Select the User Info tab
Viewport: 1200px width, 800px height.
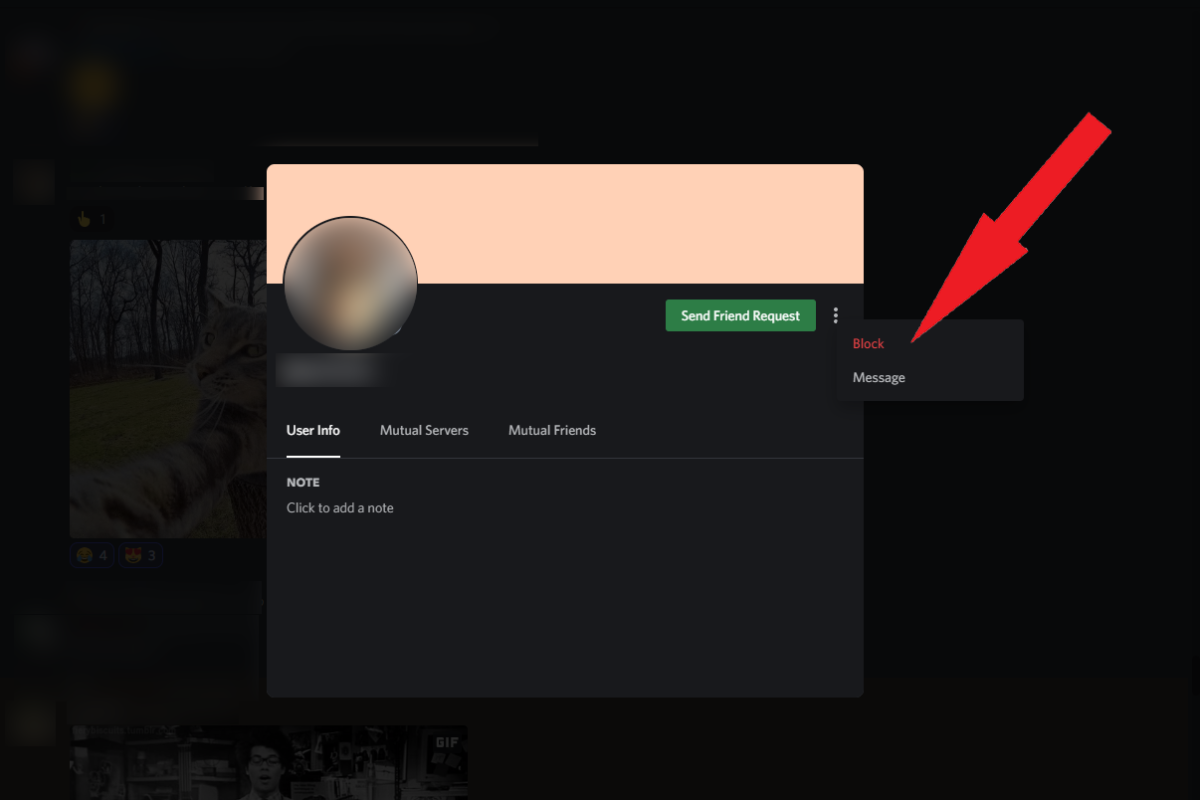pos(312,430)
